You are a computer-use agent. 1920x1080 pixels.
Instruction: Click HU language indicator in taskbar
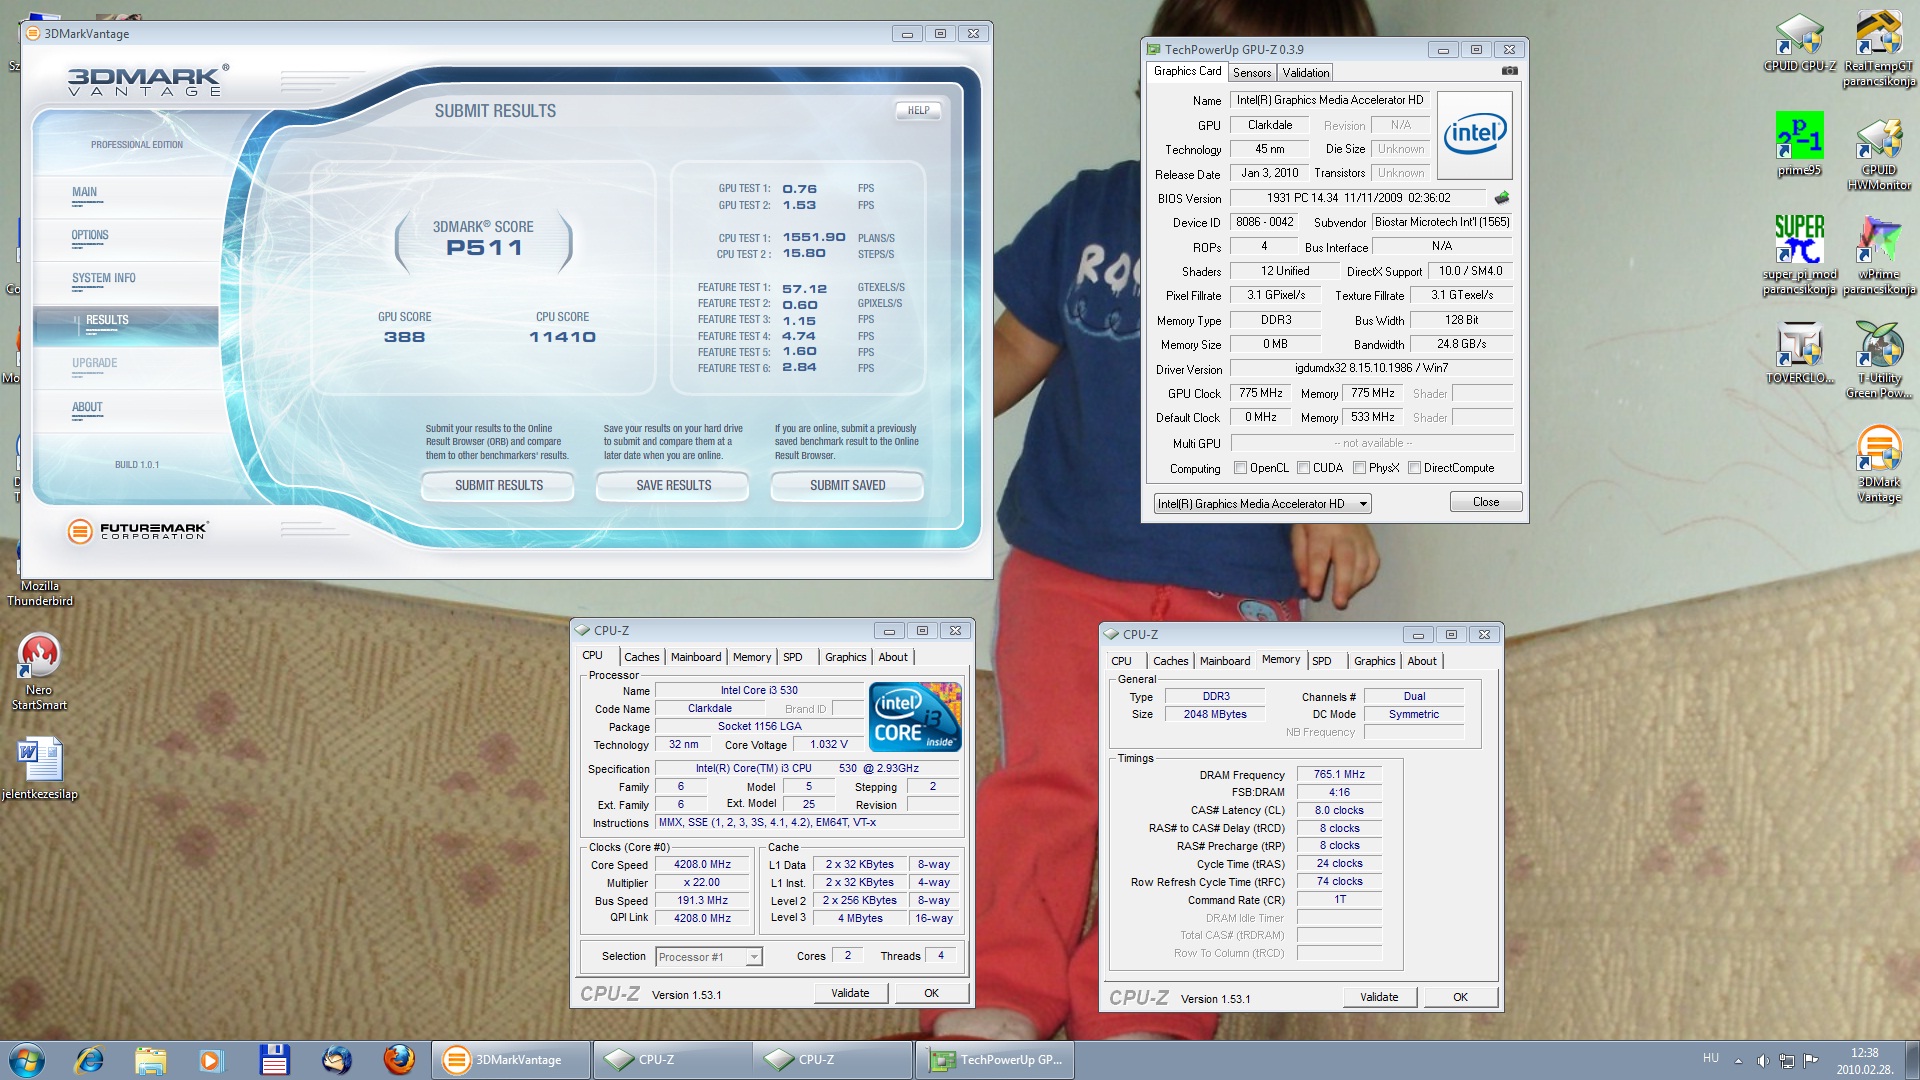point(1711,1058)
